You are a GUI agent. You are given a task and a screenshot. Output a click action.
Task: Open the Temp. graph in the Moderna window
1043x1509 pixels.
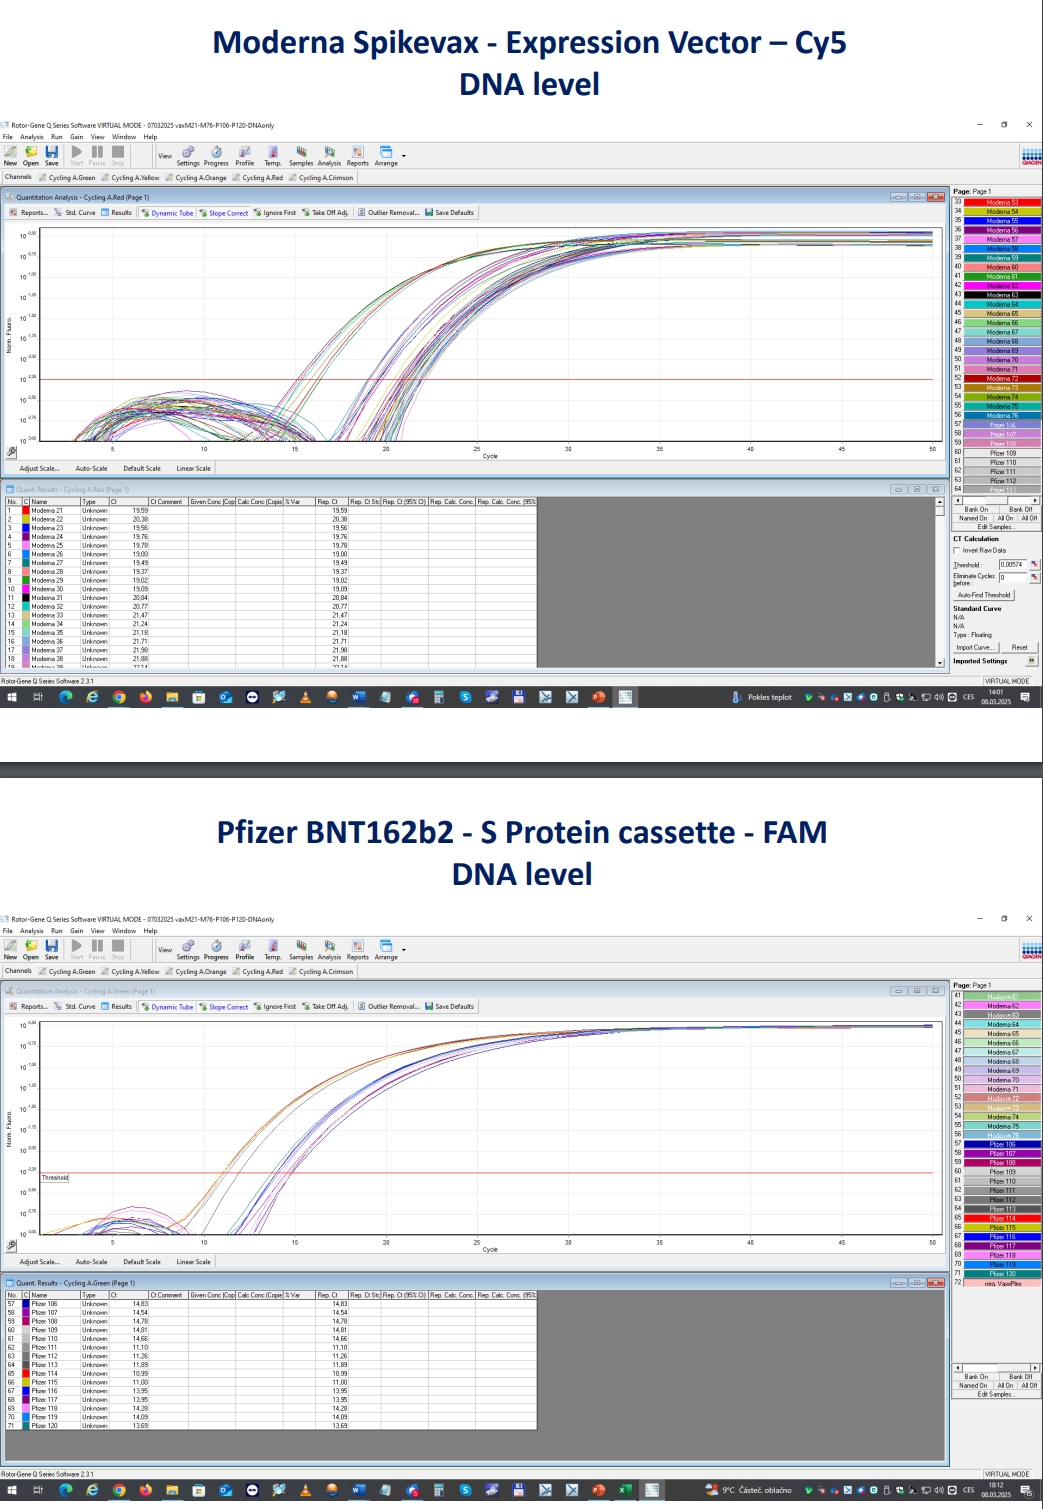[x=272, y=156]
